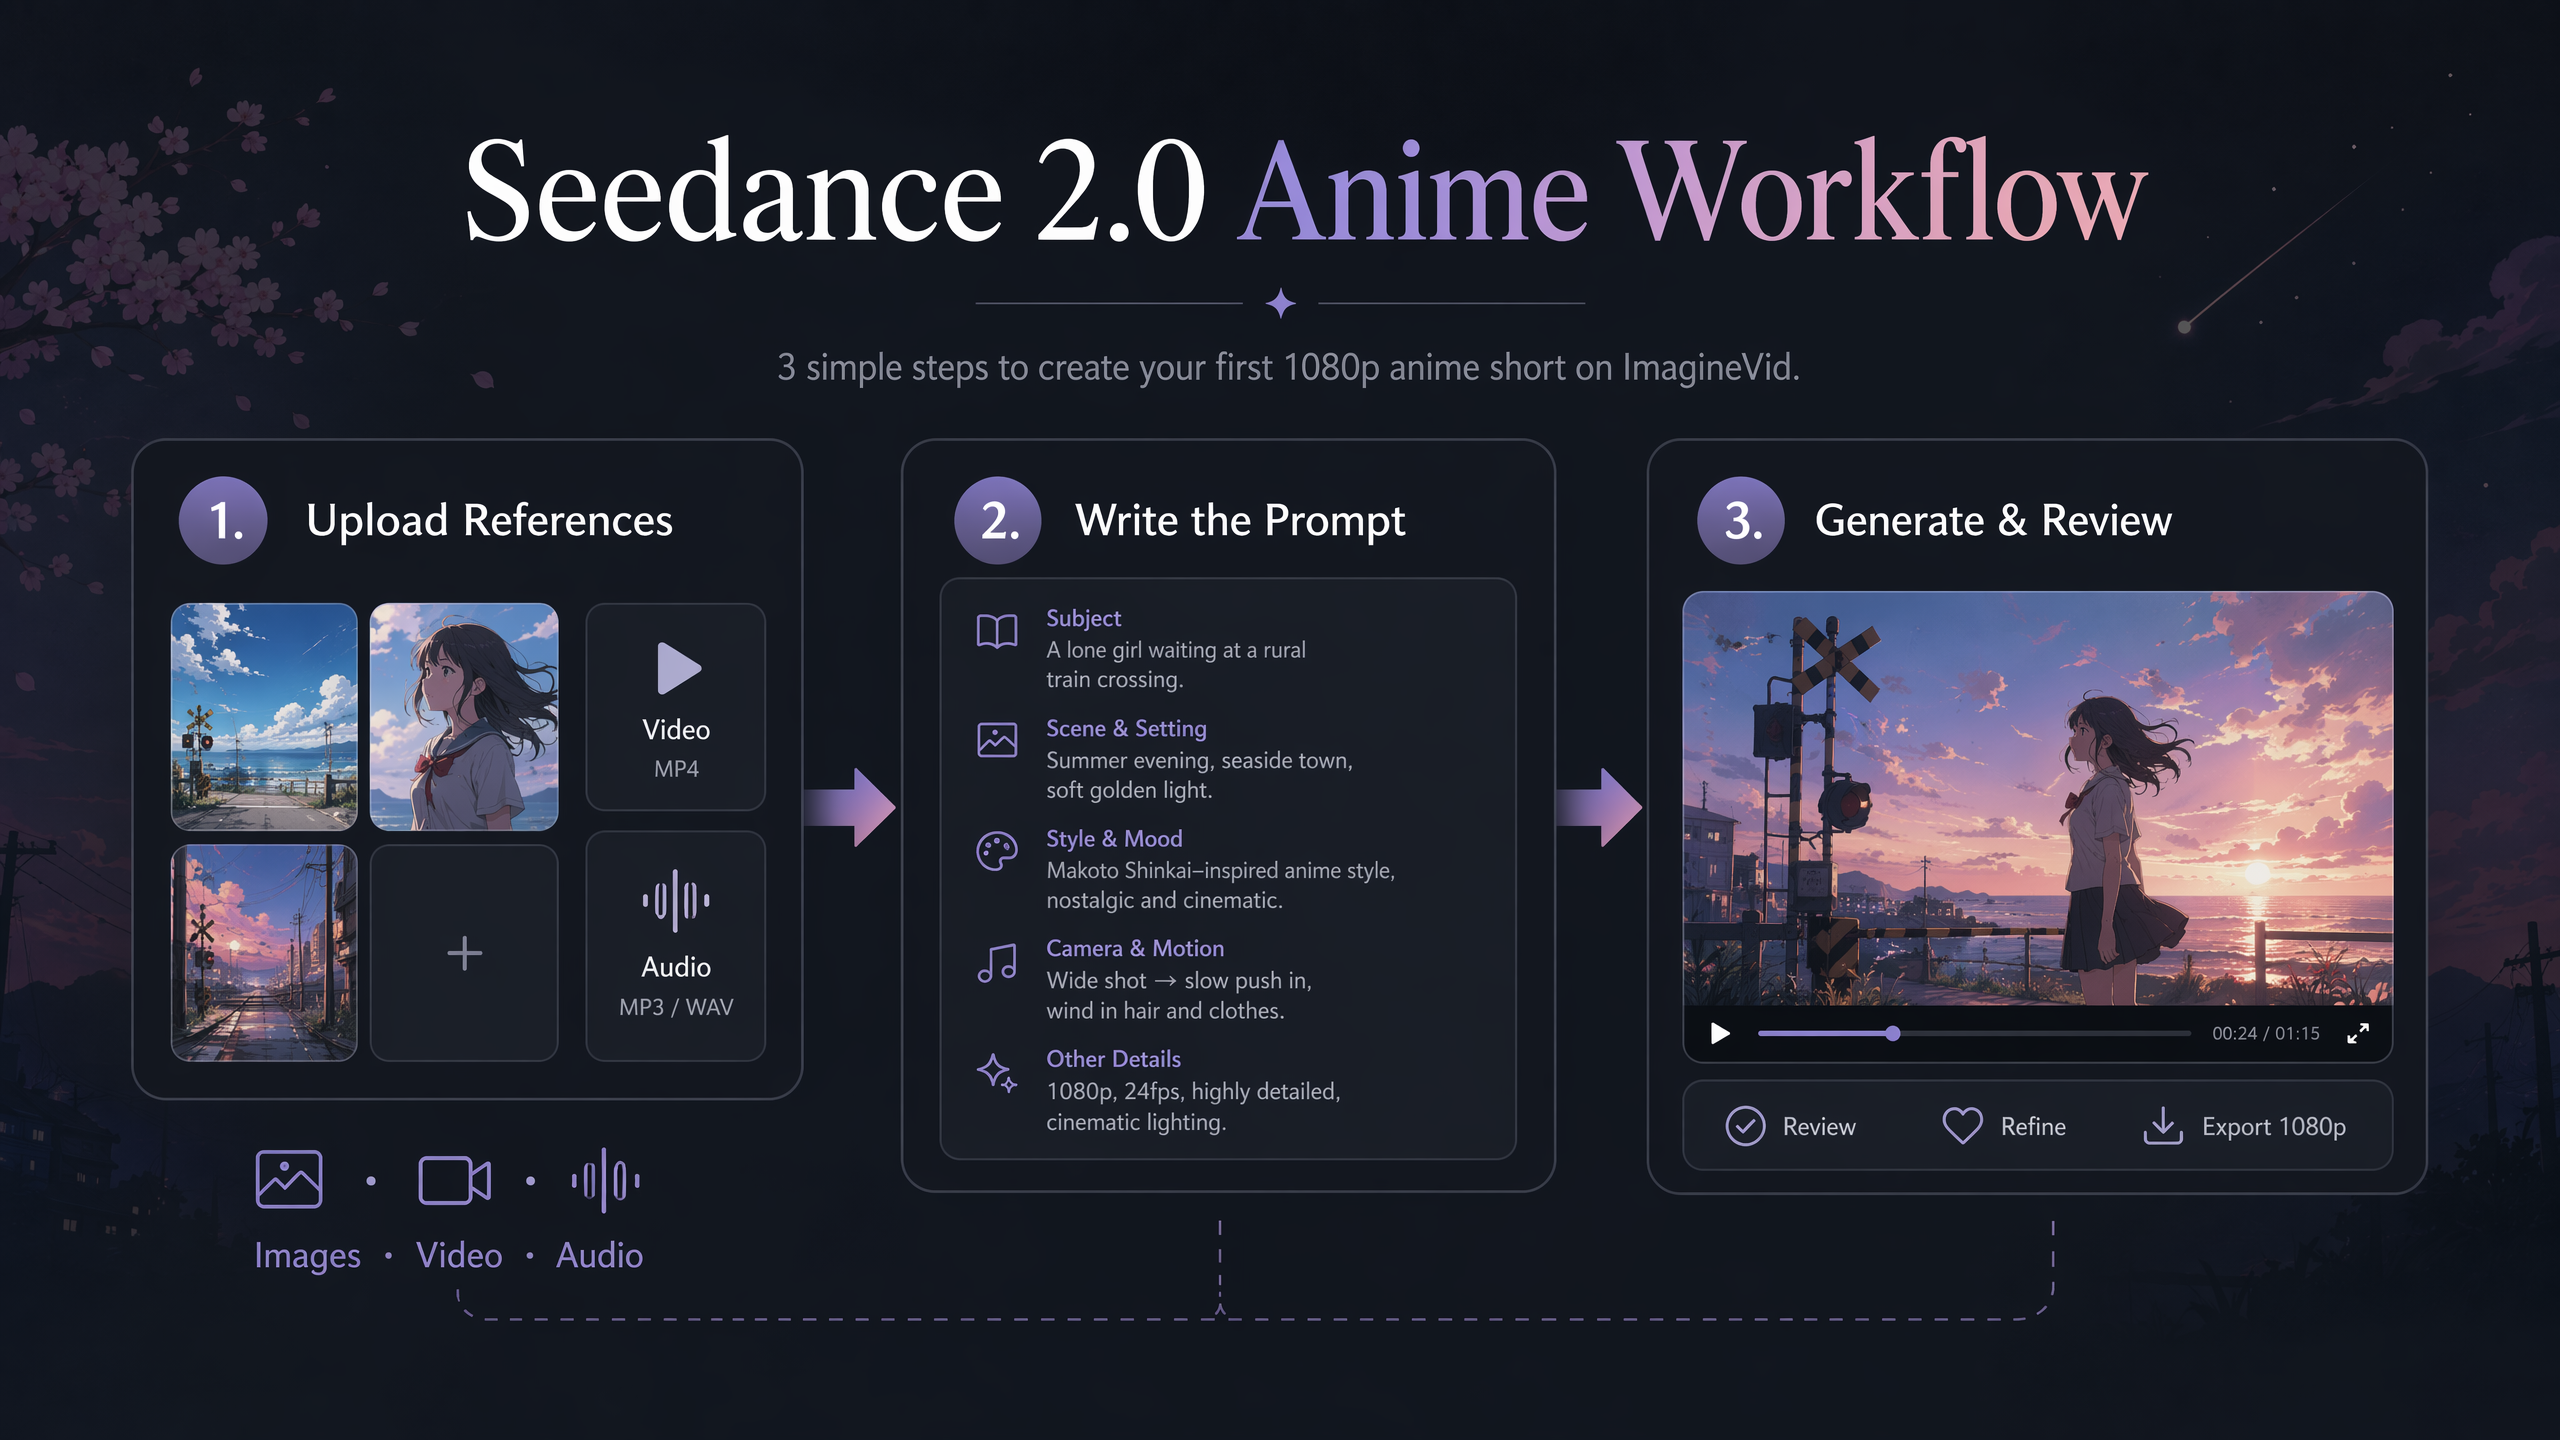Click the Upload References heading

(489, 521)
